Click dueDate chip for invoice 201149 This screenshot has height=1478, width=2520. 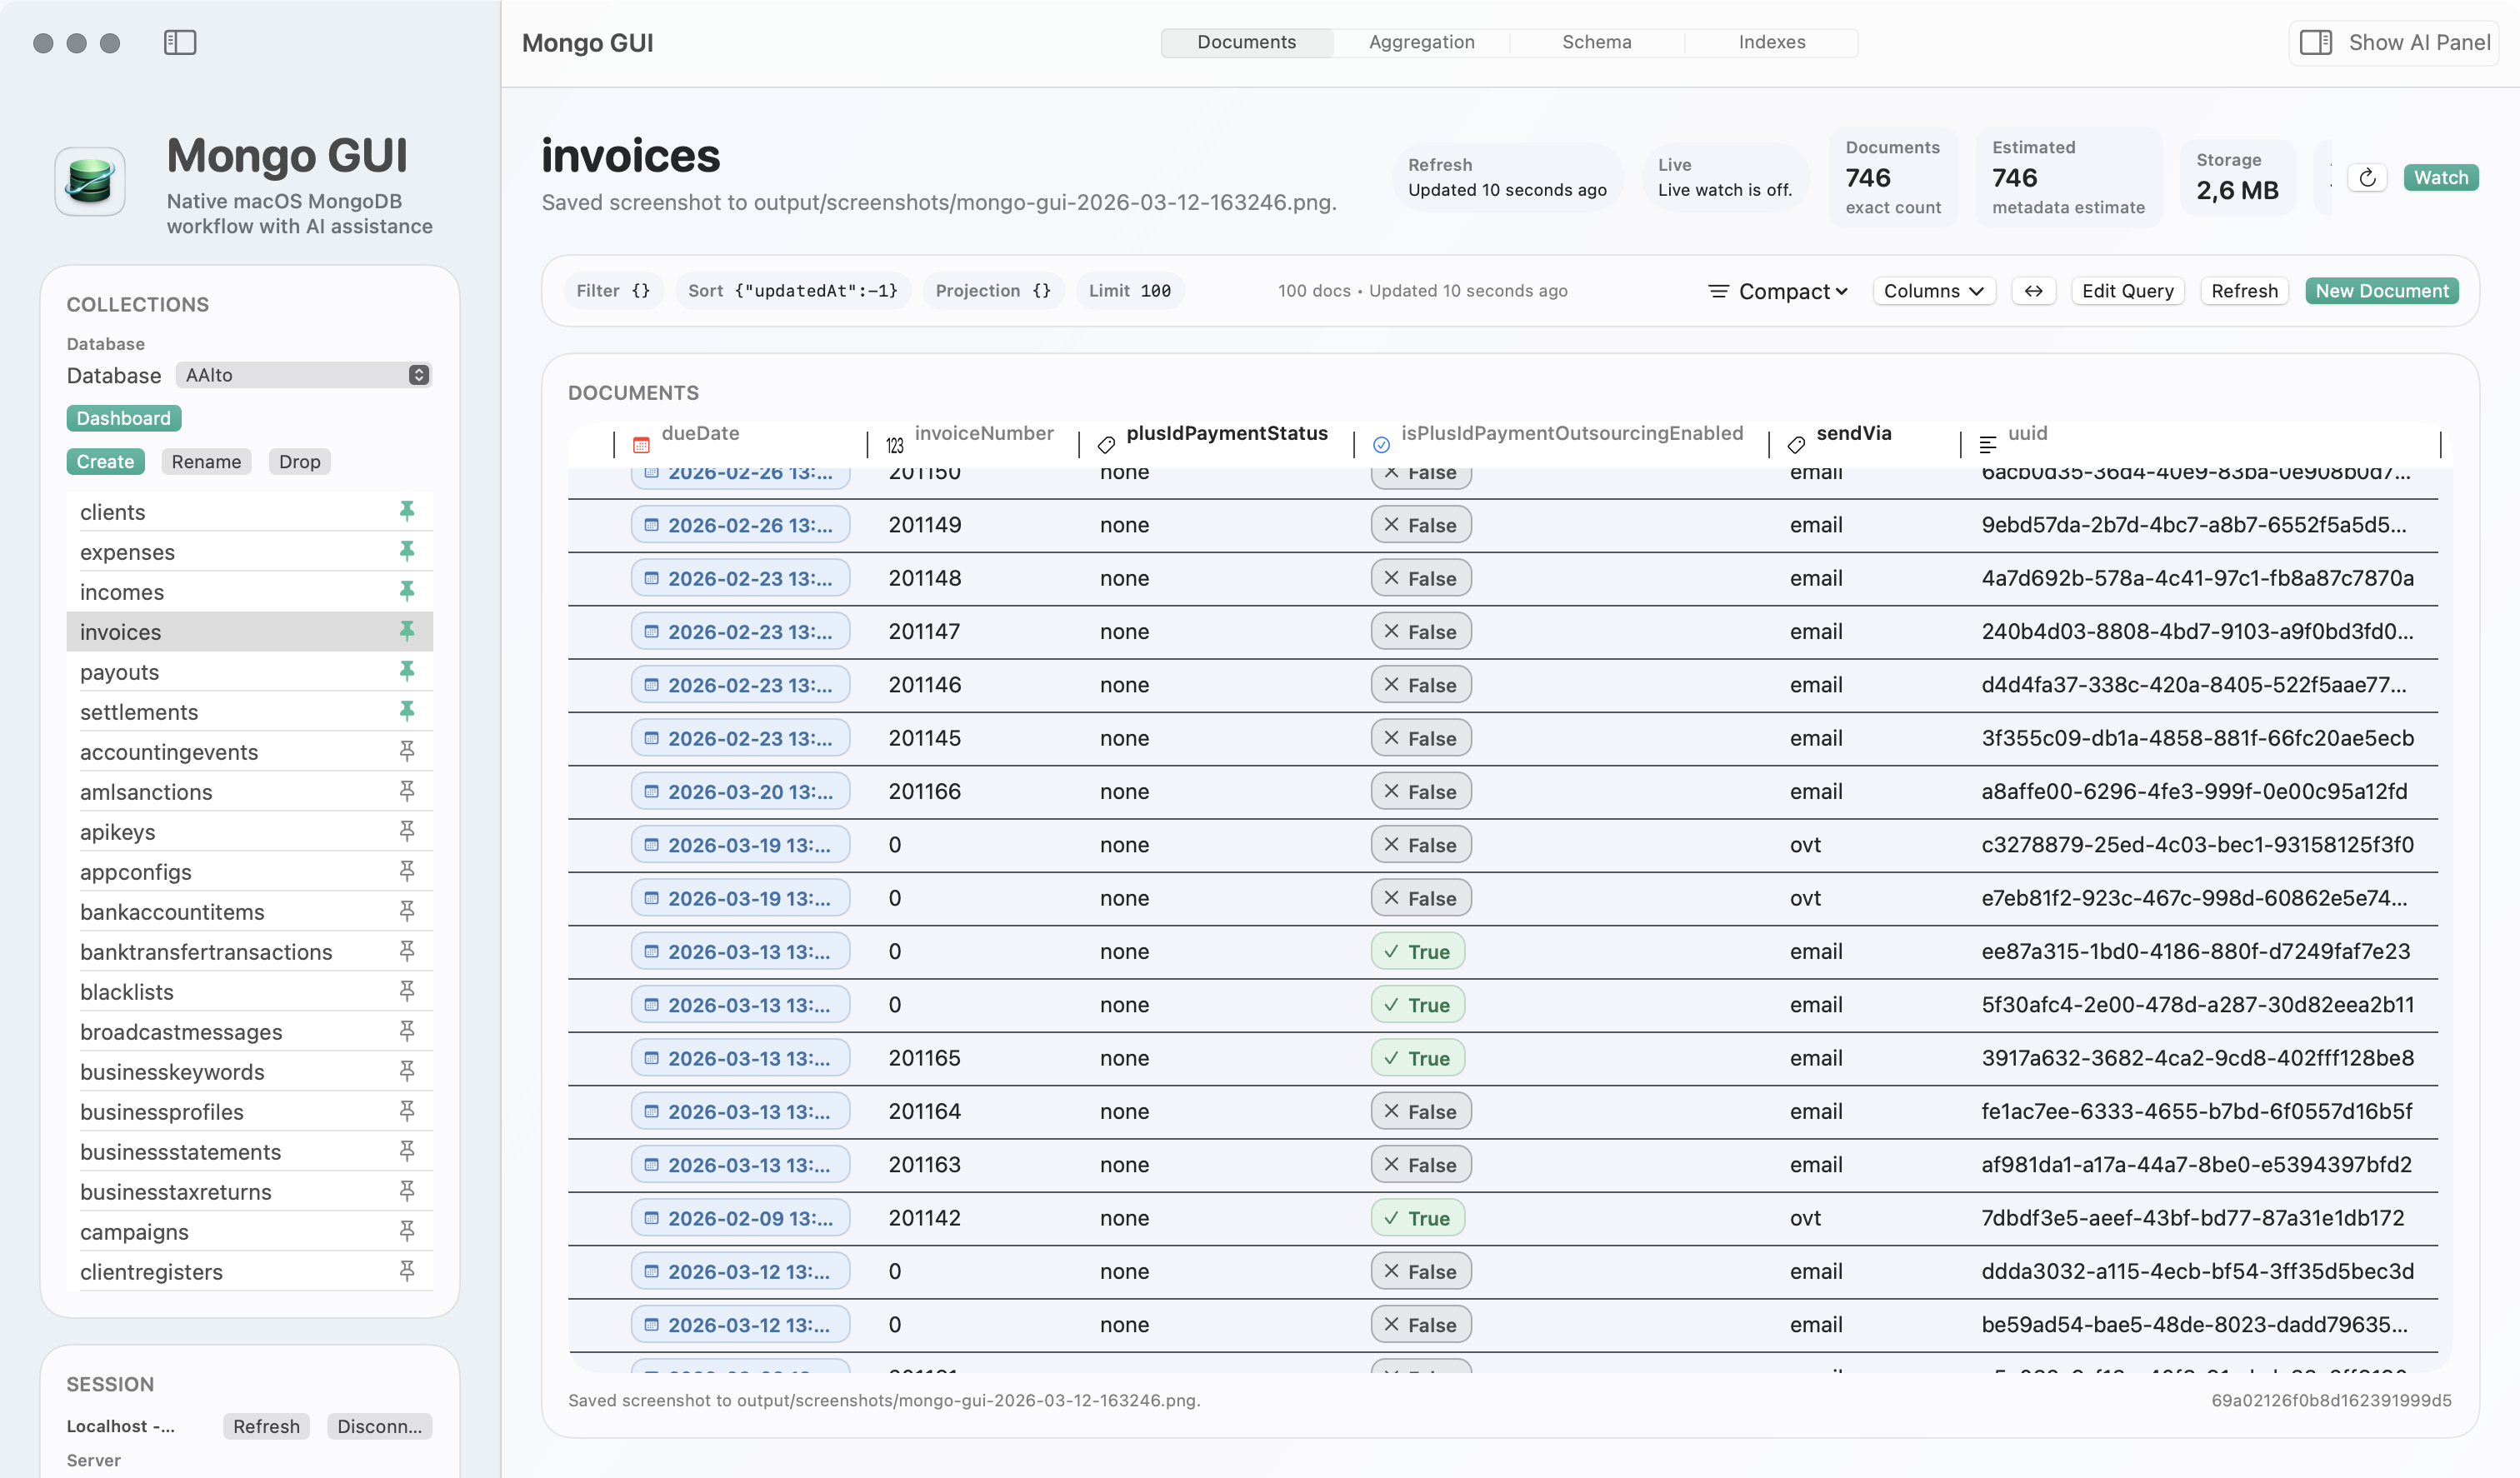coord(740,525)
